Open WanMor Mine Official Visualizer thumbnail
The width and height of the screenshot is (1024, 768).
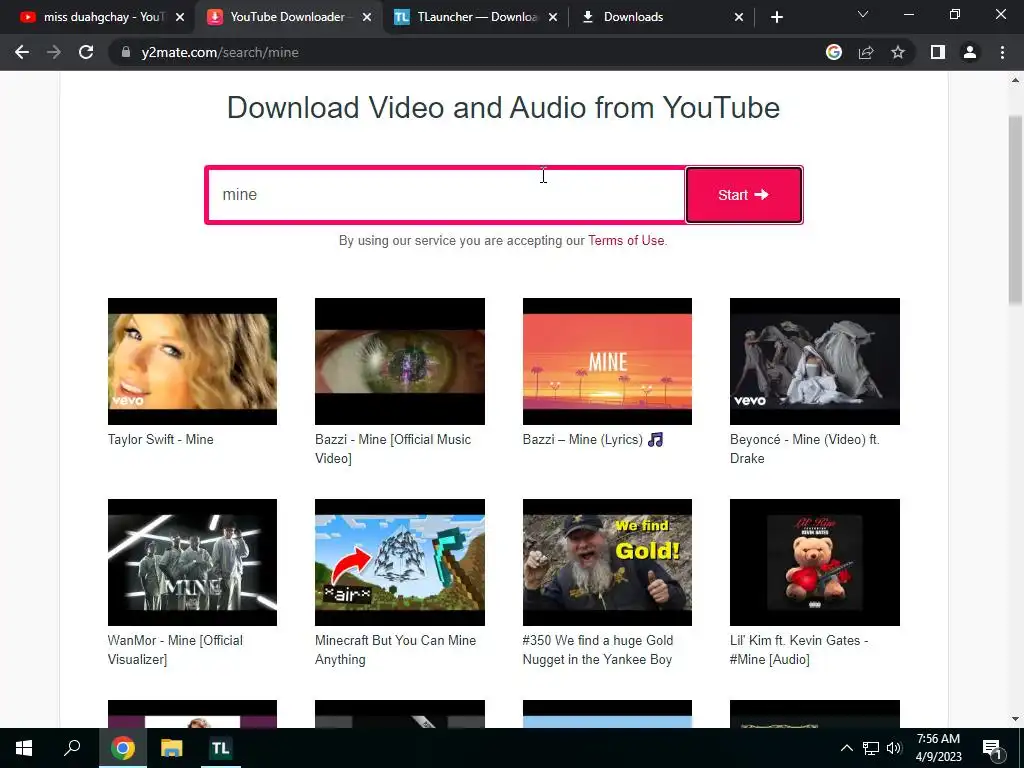192,562
